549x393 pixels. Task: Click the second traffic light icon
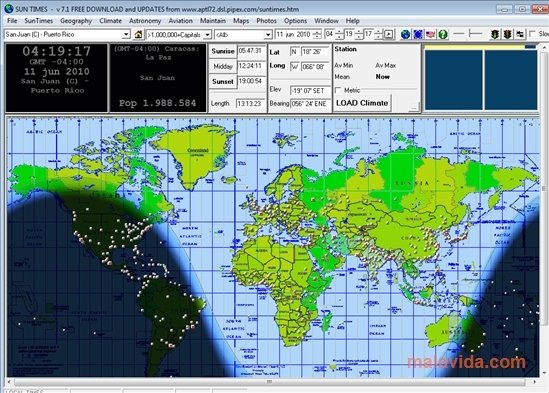coord(507,34)
